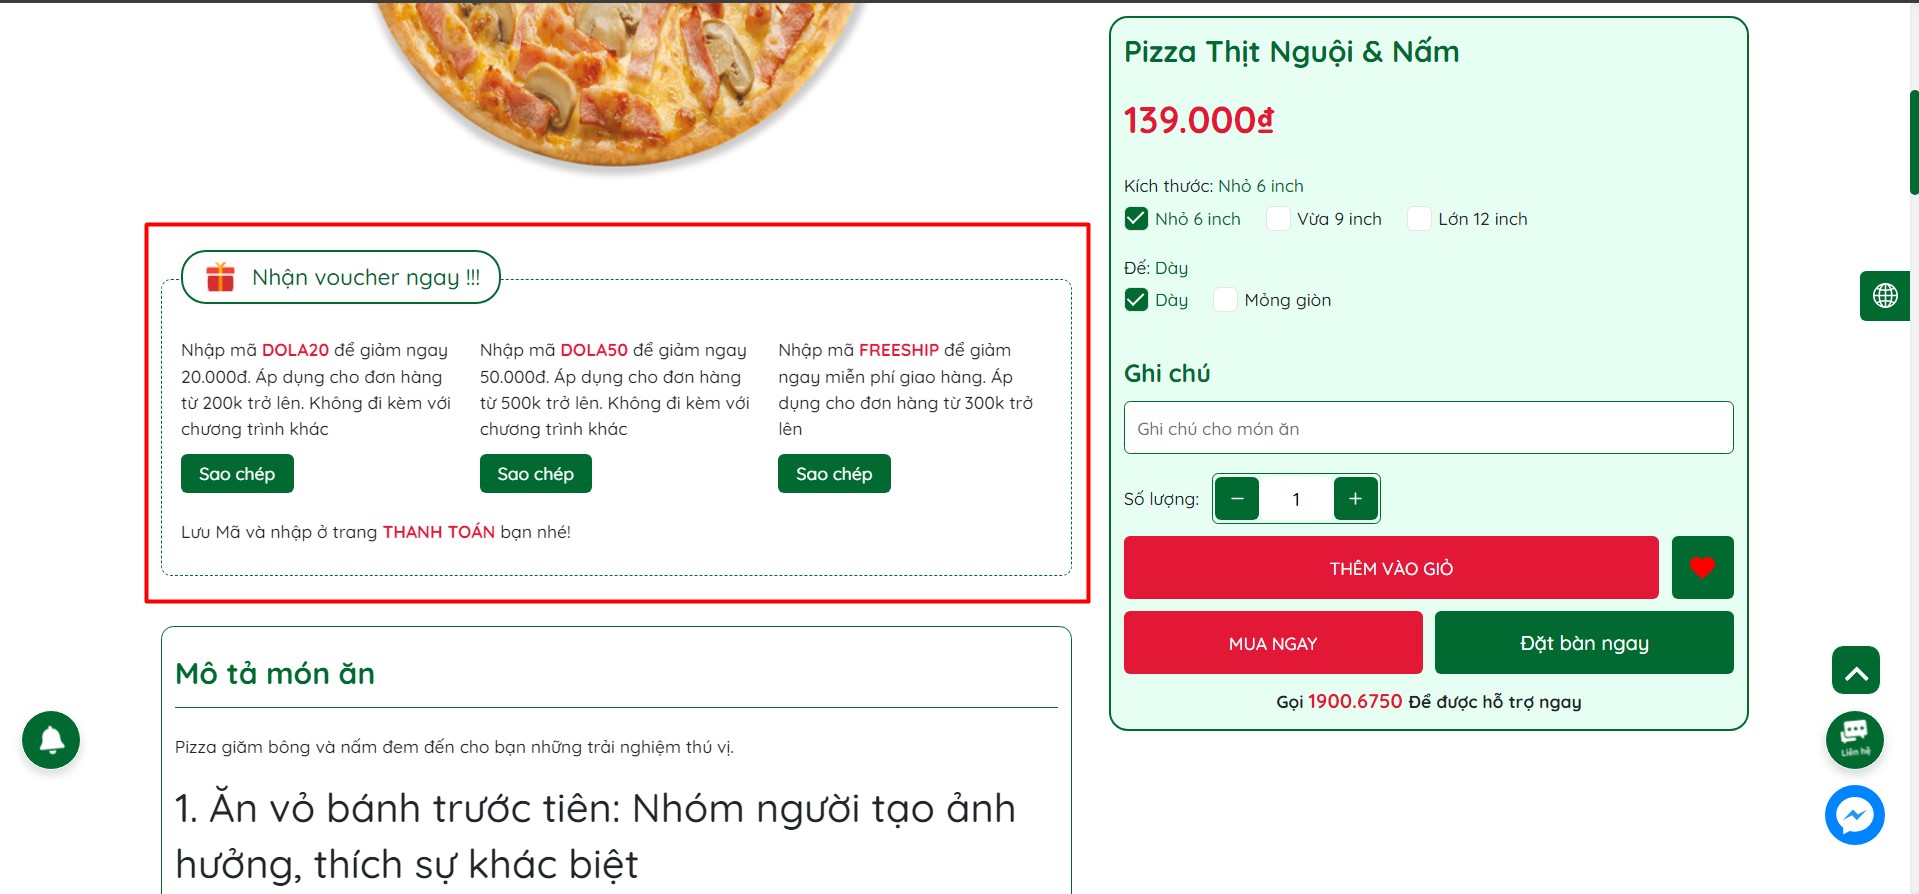Image resolution: width=1919 pixels, height=894 pixels.
Task: Call hotline 1900.6750 link
Action: [1355, 702]
